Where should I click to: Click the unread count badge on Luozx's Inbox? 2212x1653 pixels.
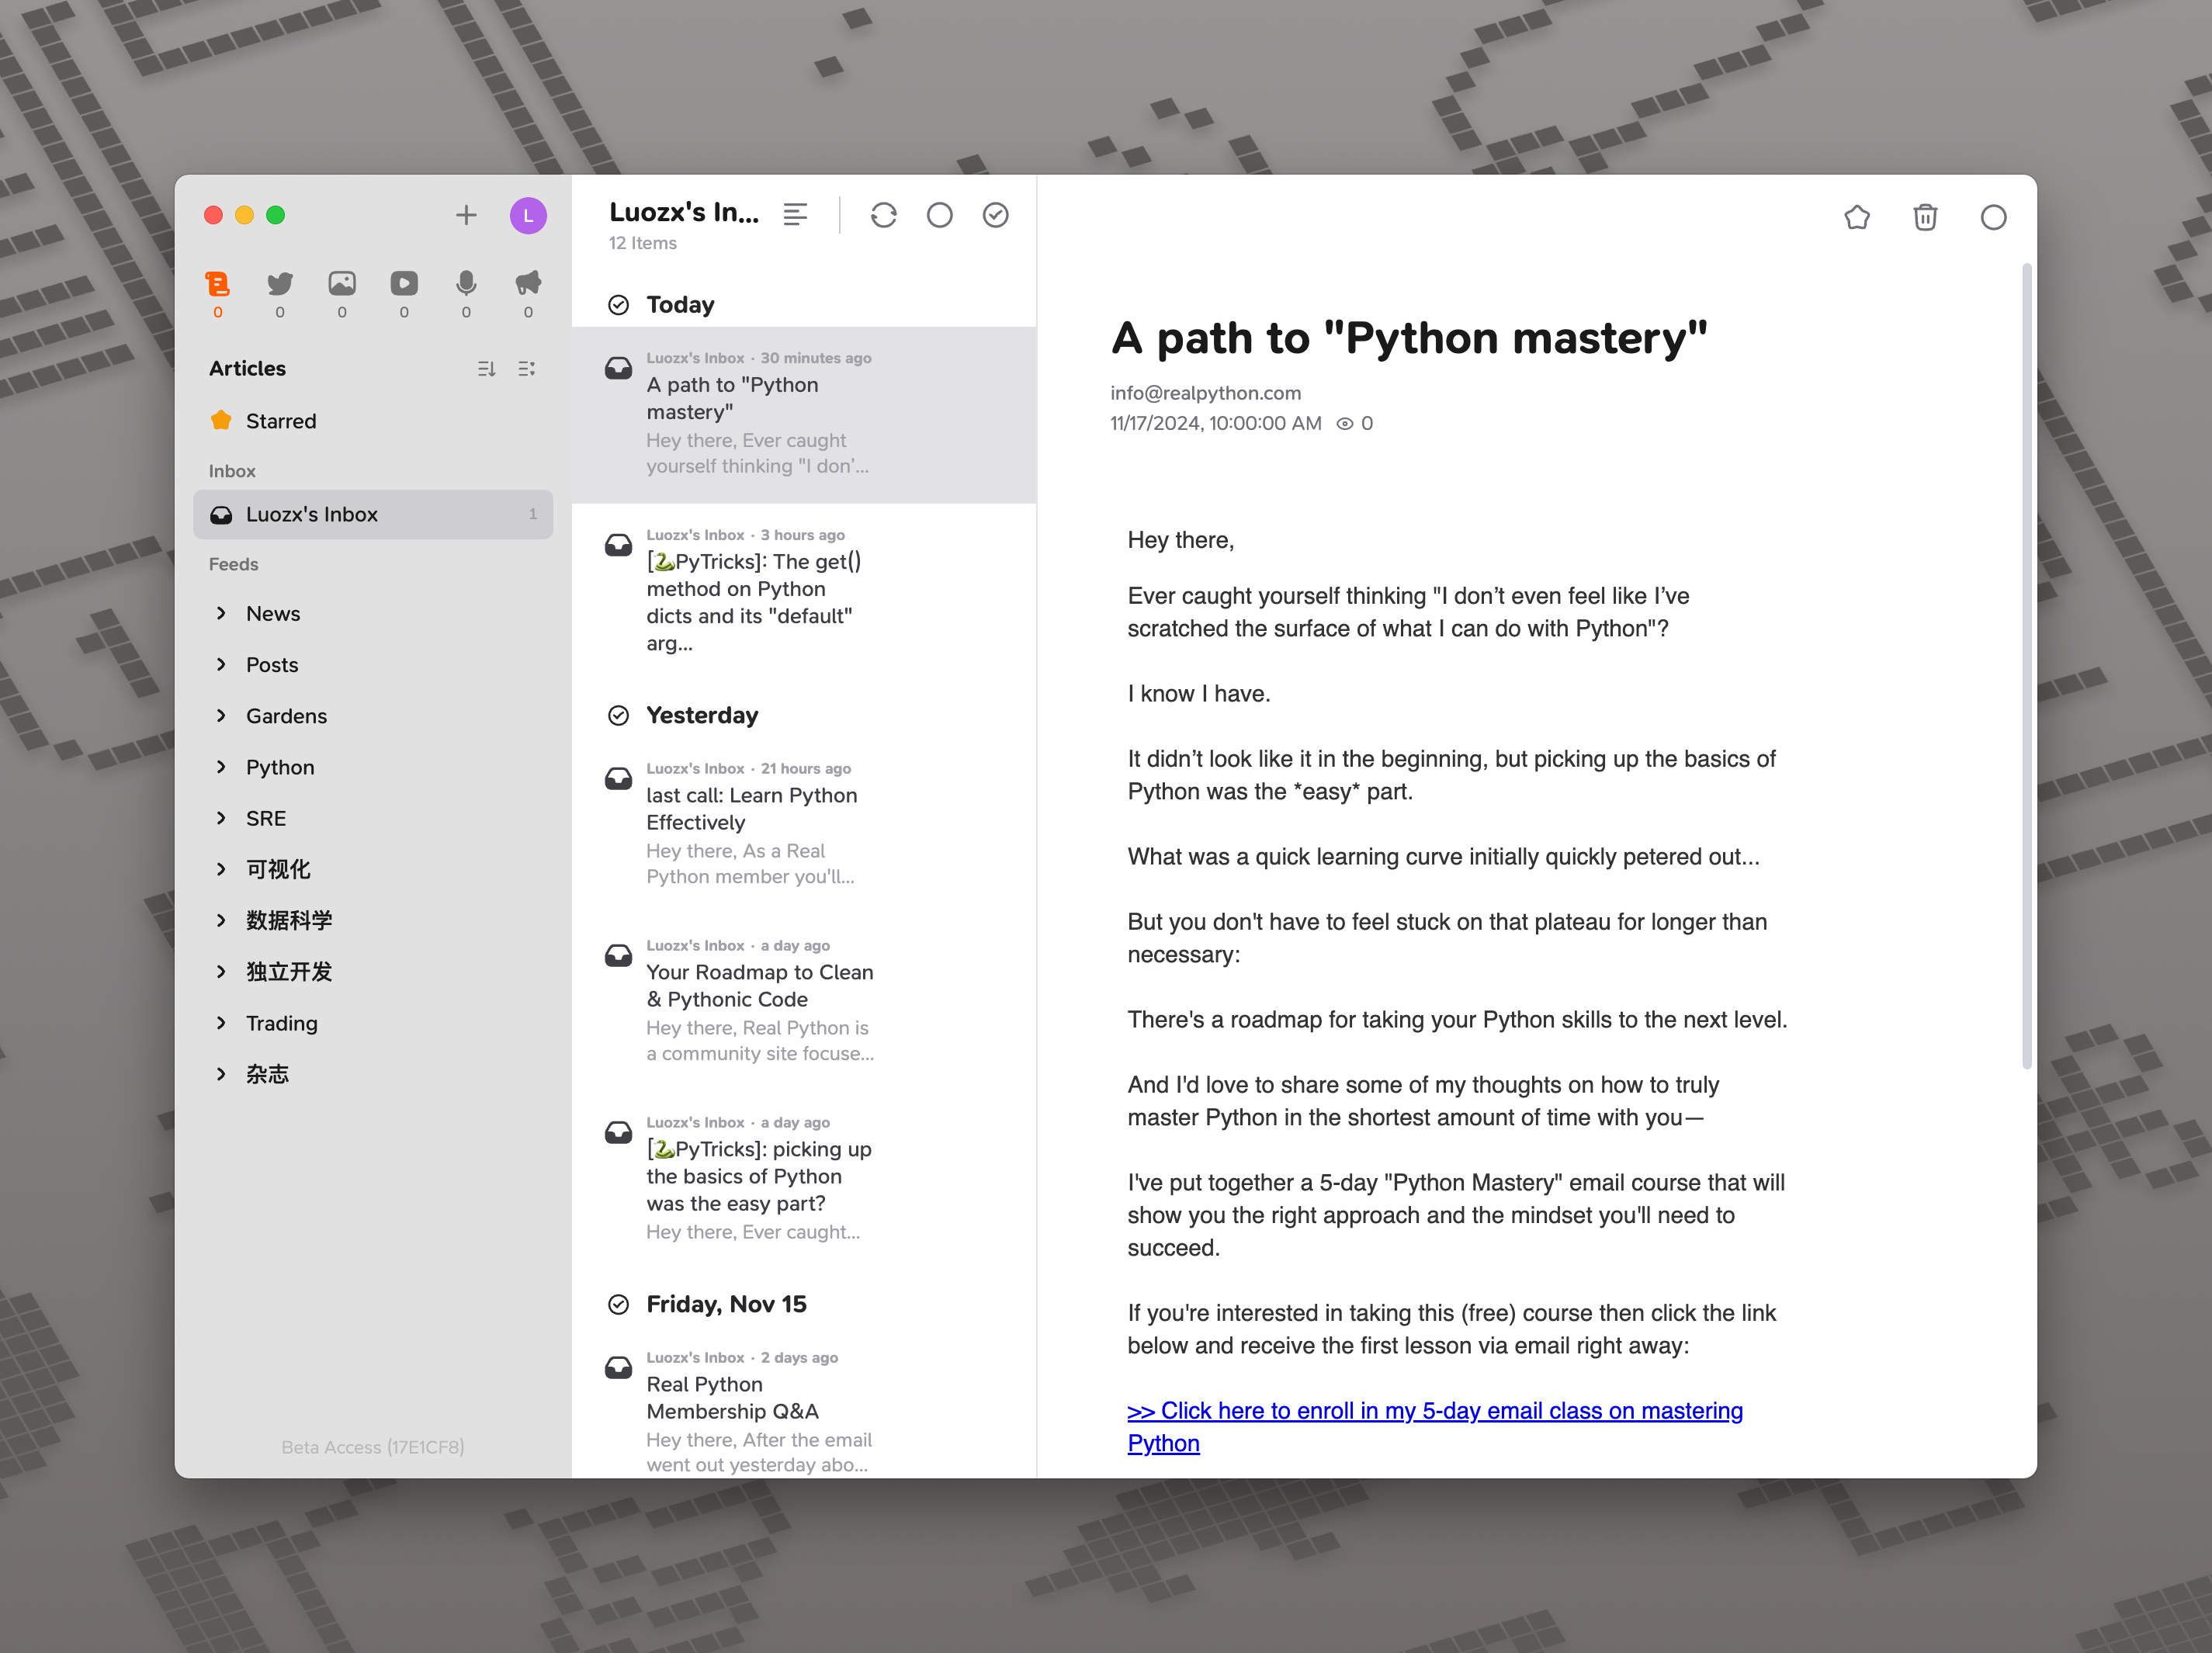[x=533, y=514]
